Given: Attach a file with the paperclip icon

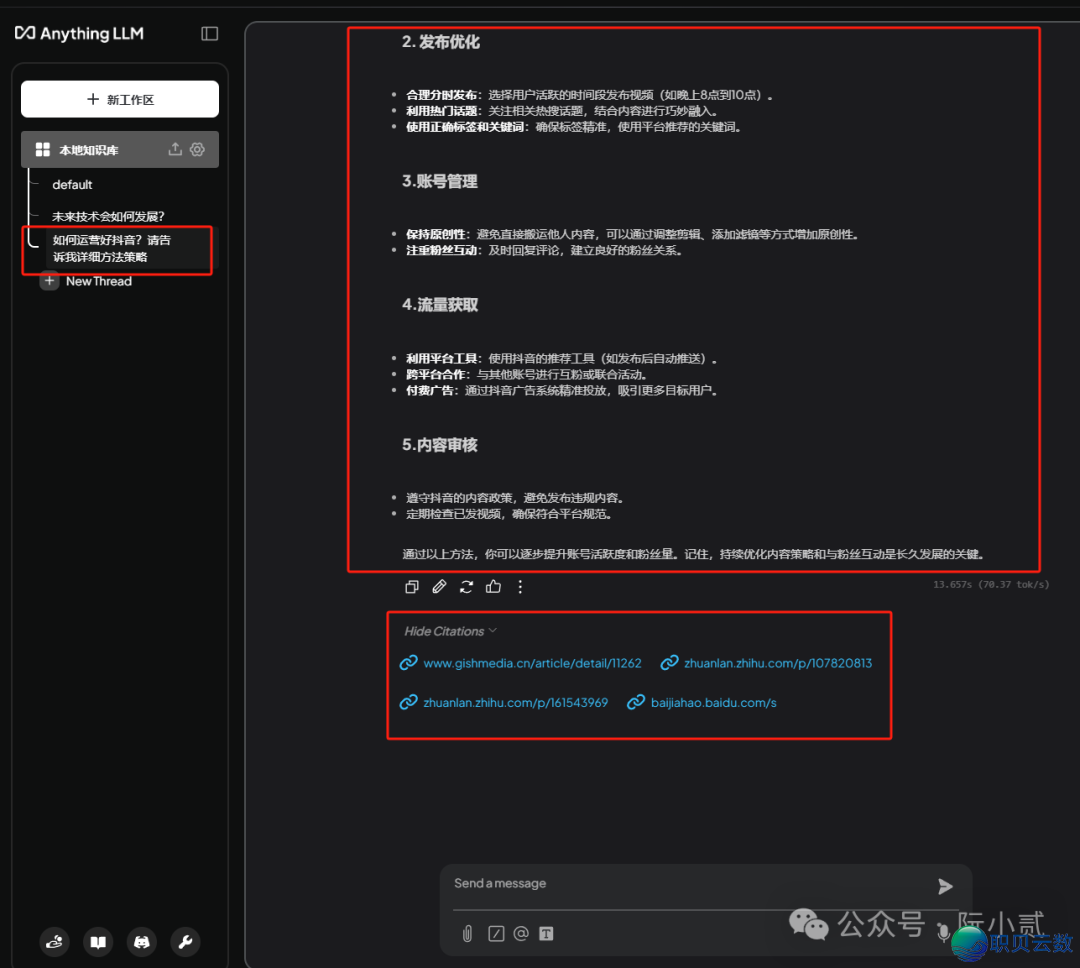Looking at the screenshot, I should 466,933.
